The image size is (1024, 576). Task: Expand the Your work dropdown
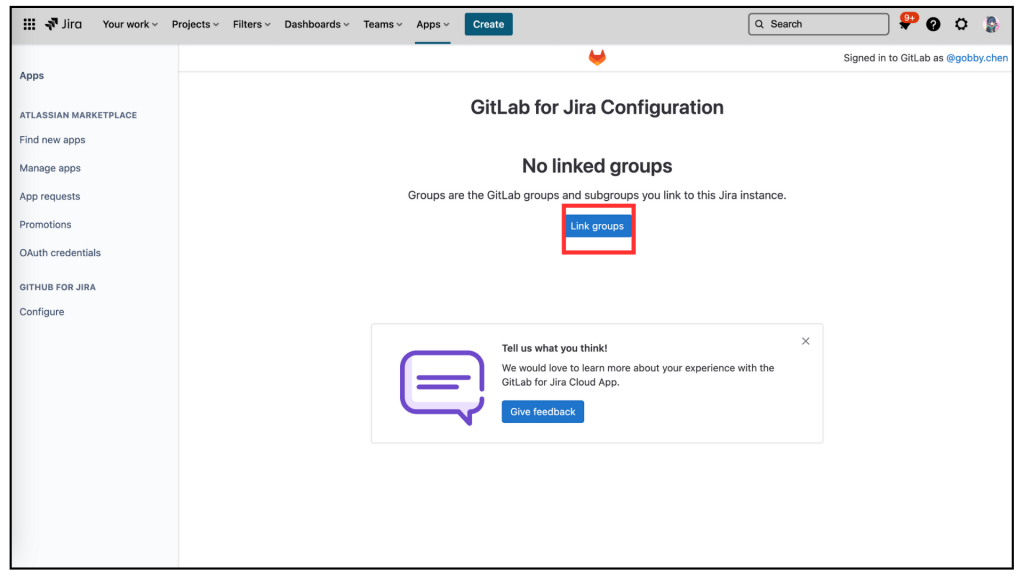tap(130, 24)
